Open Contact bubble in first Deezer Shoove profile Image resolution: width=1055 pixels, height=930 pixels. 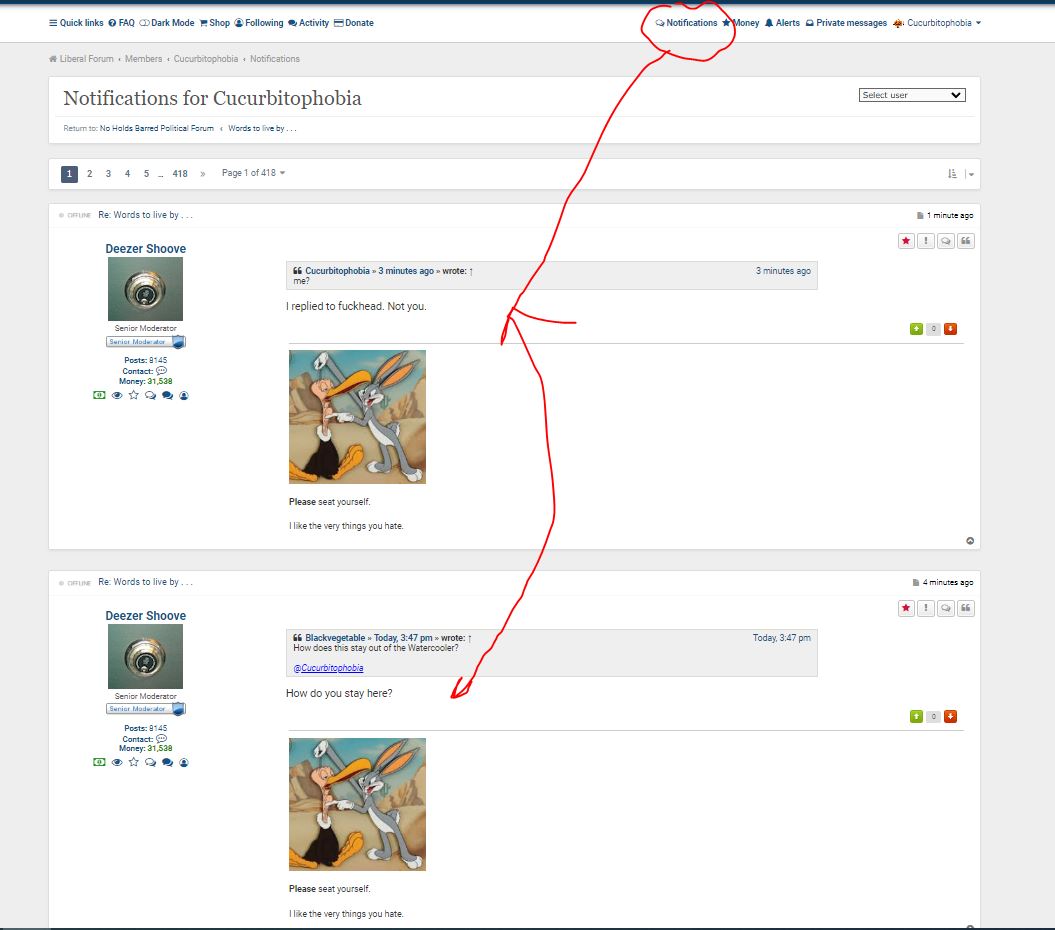point(161,371)
